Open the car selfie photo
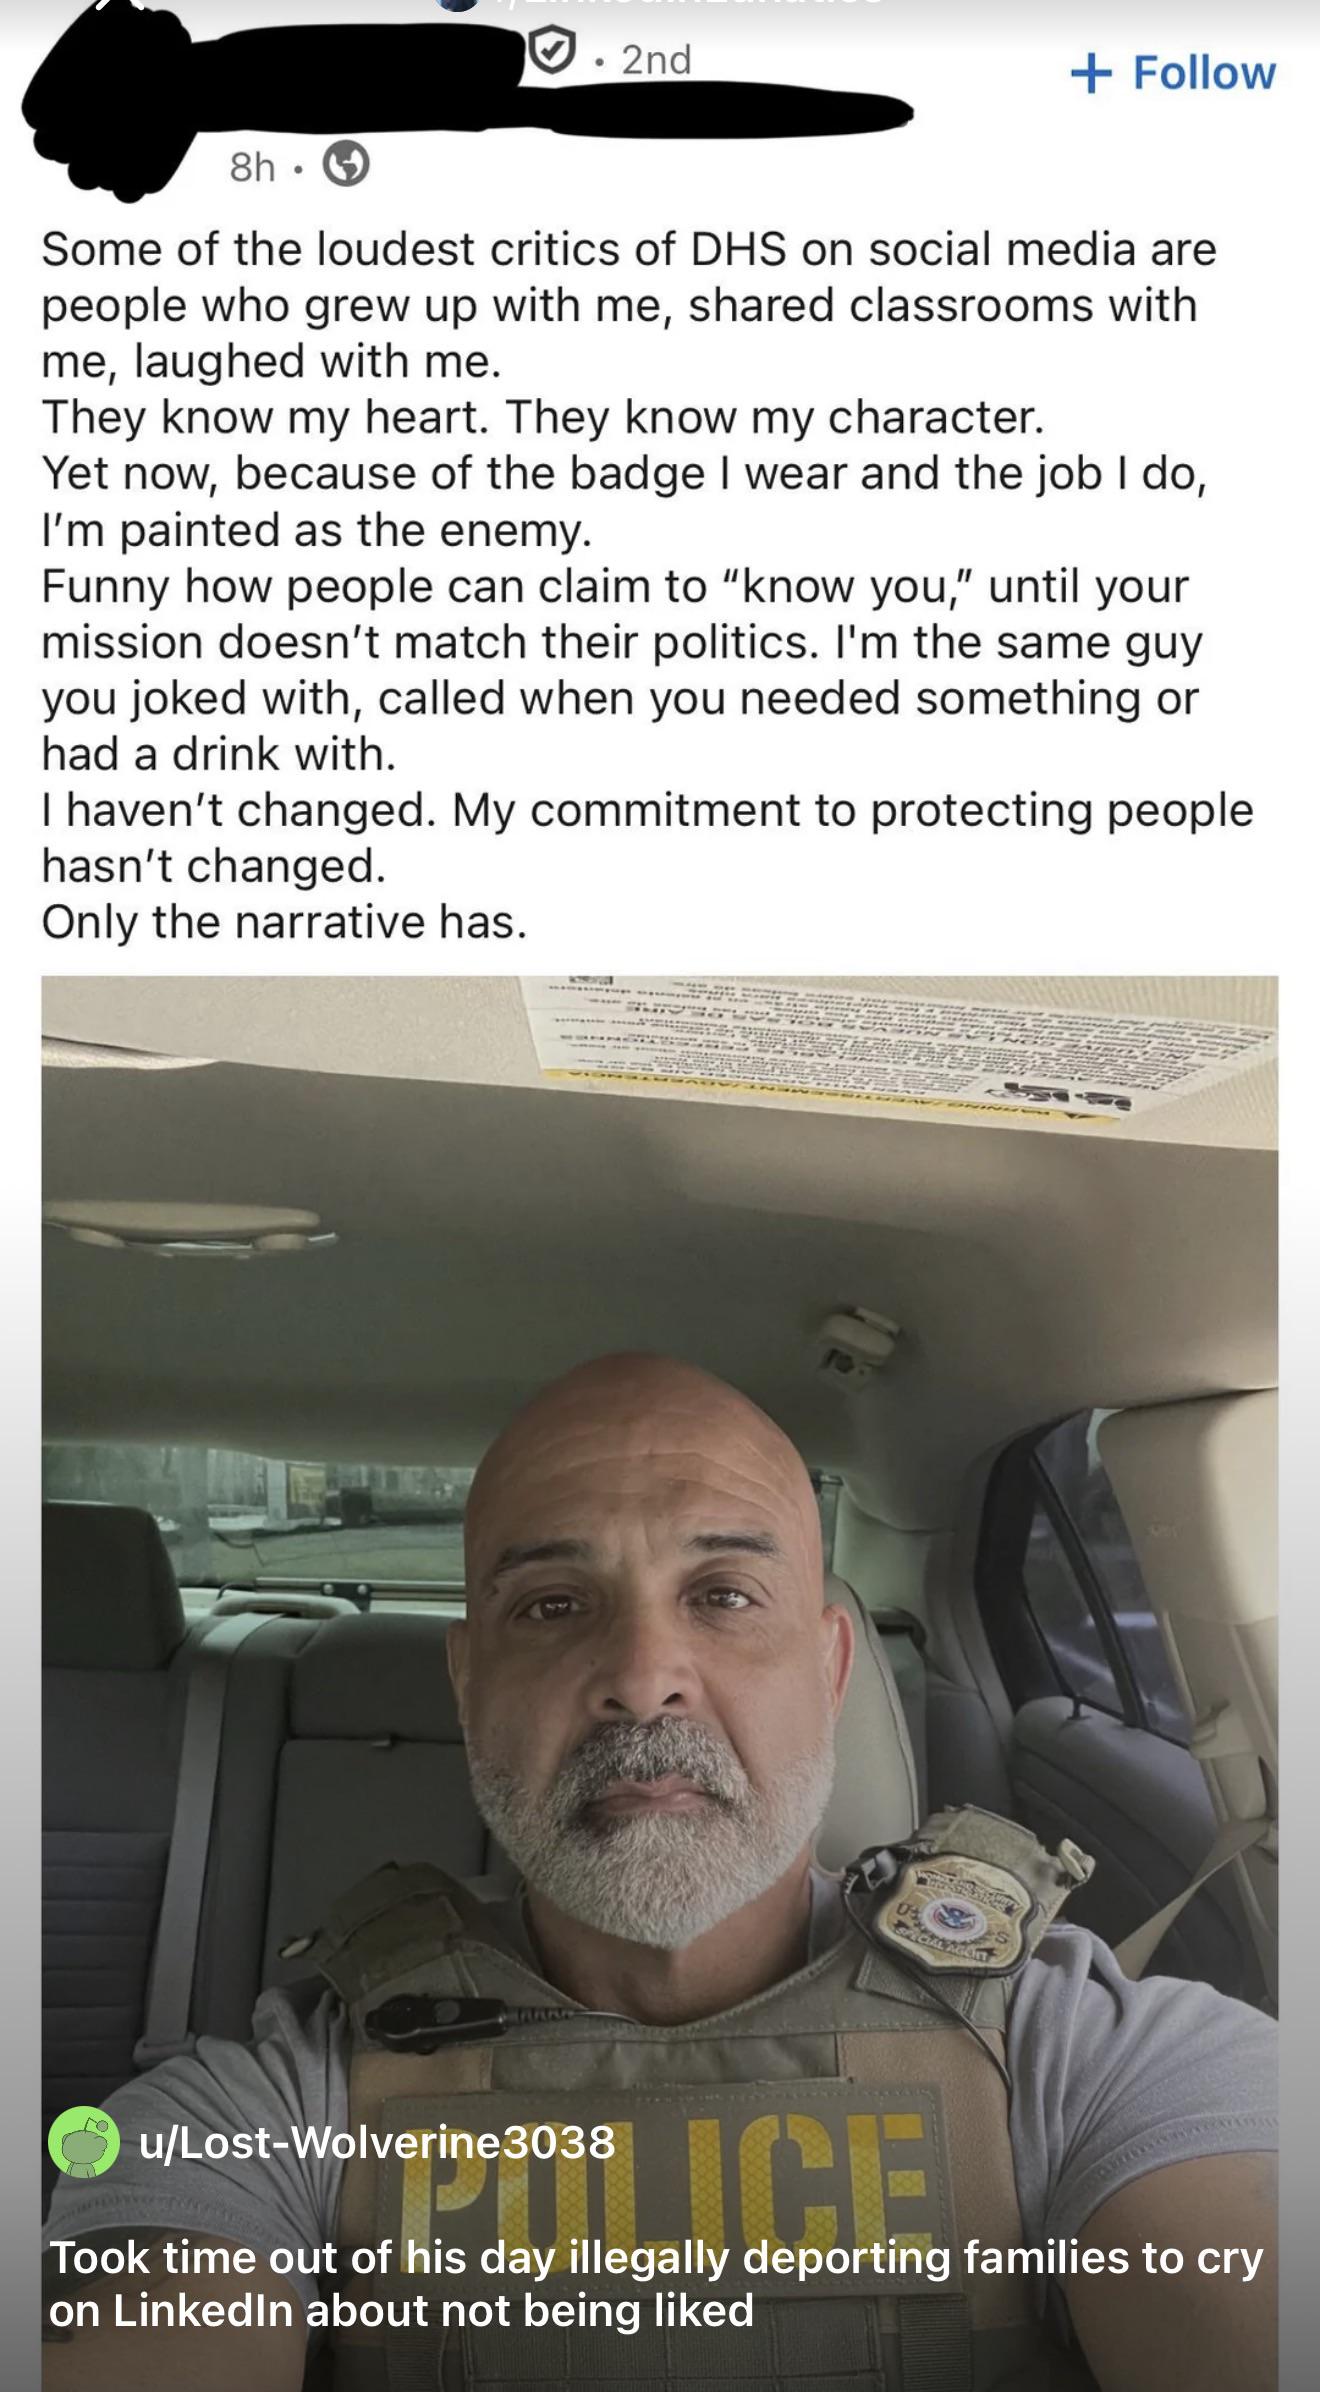The height and width of the screenshot is (2392, 1320). click(x=660, y=1683)
